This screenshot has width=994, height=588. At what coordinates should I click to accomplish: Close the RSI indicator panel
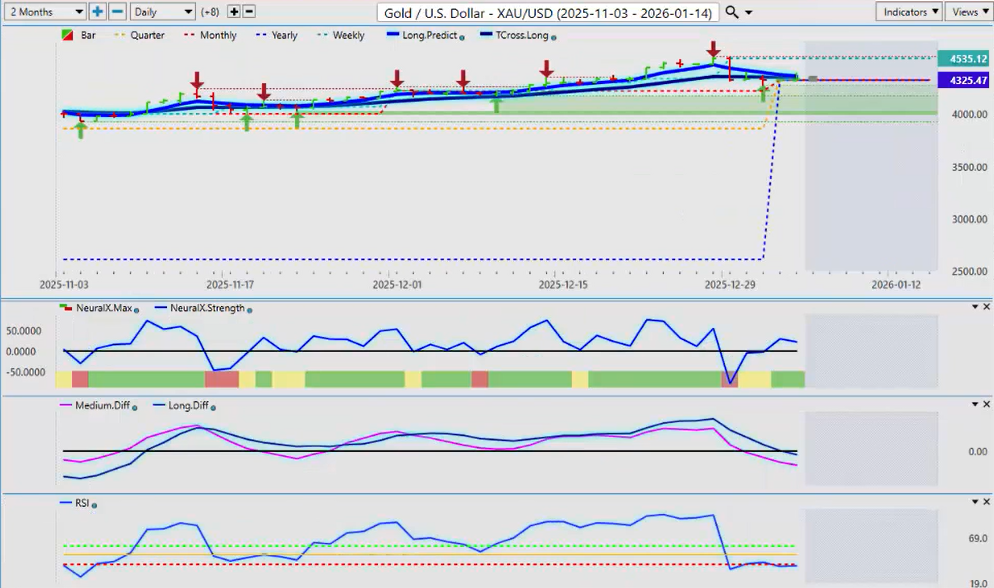pos(985,500)
